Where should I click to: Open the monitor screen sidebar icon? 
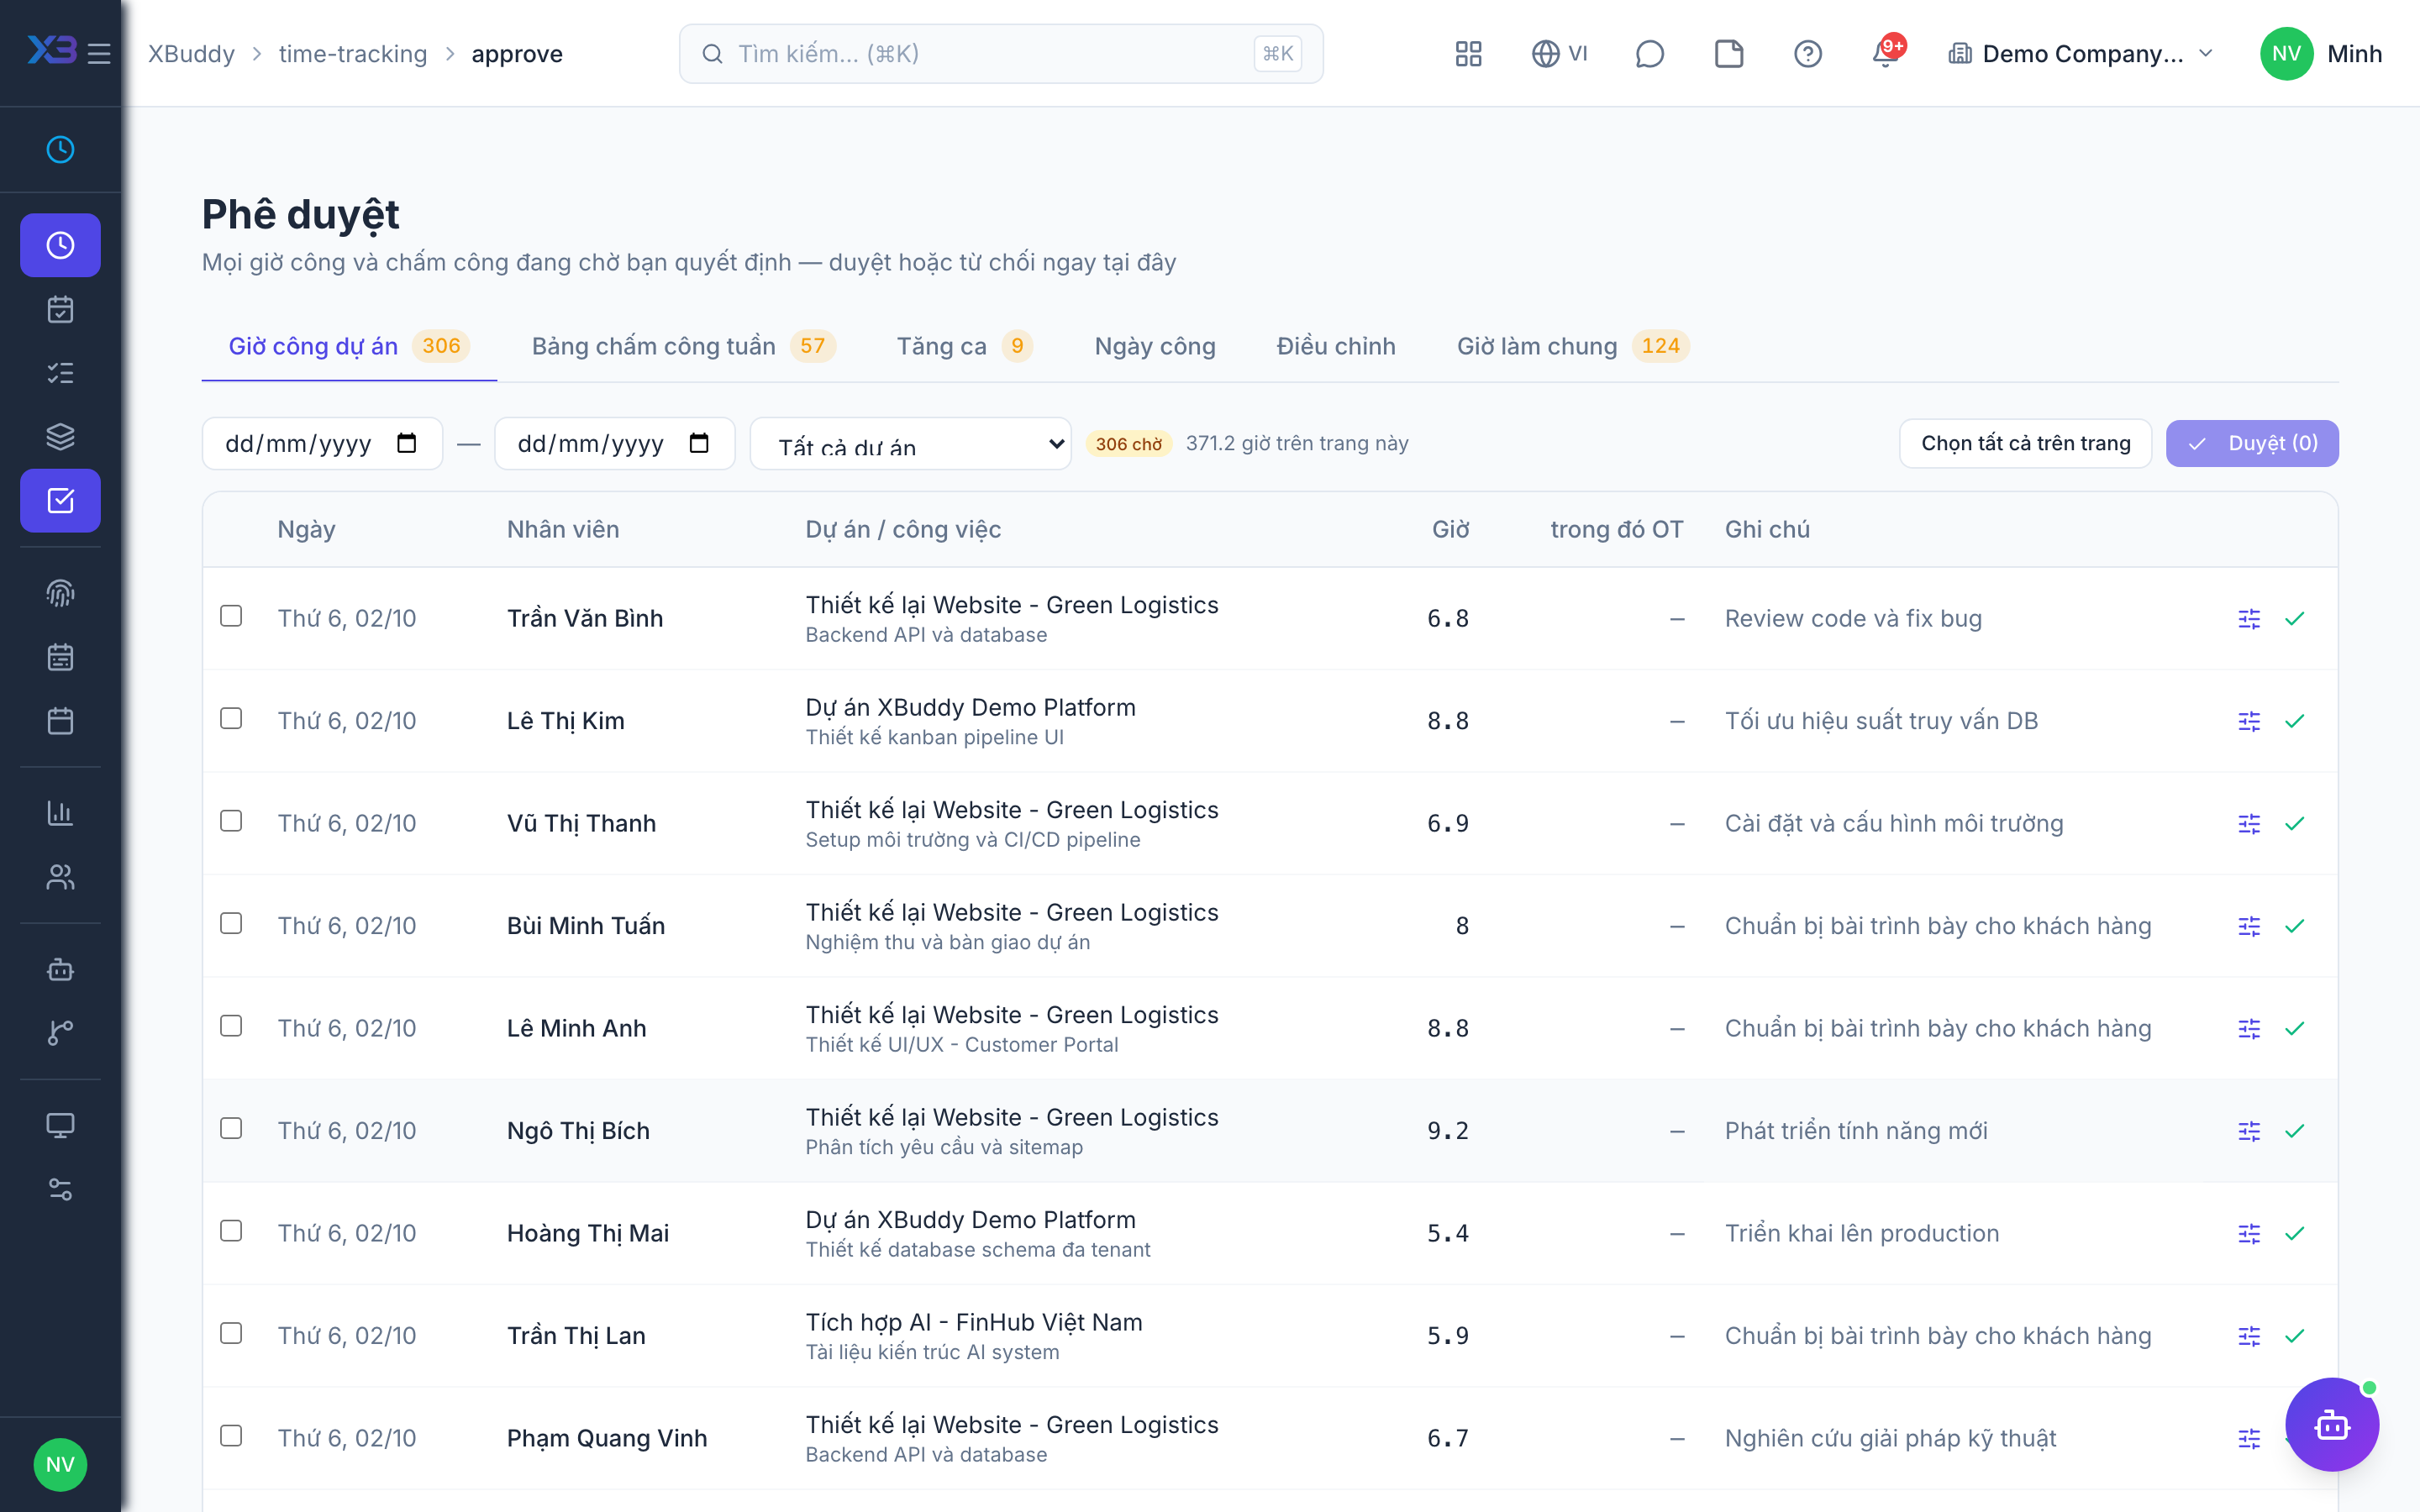point(60,1126)
